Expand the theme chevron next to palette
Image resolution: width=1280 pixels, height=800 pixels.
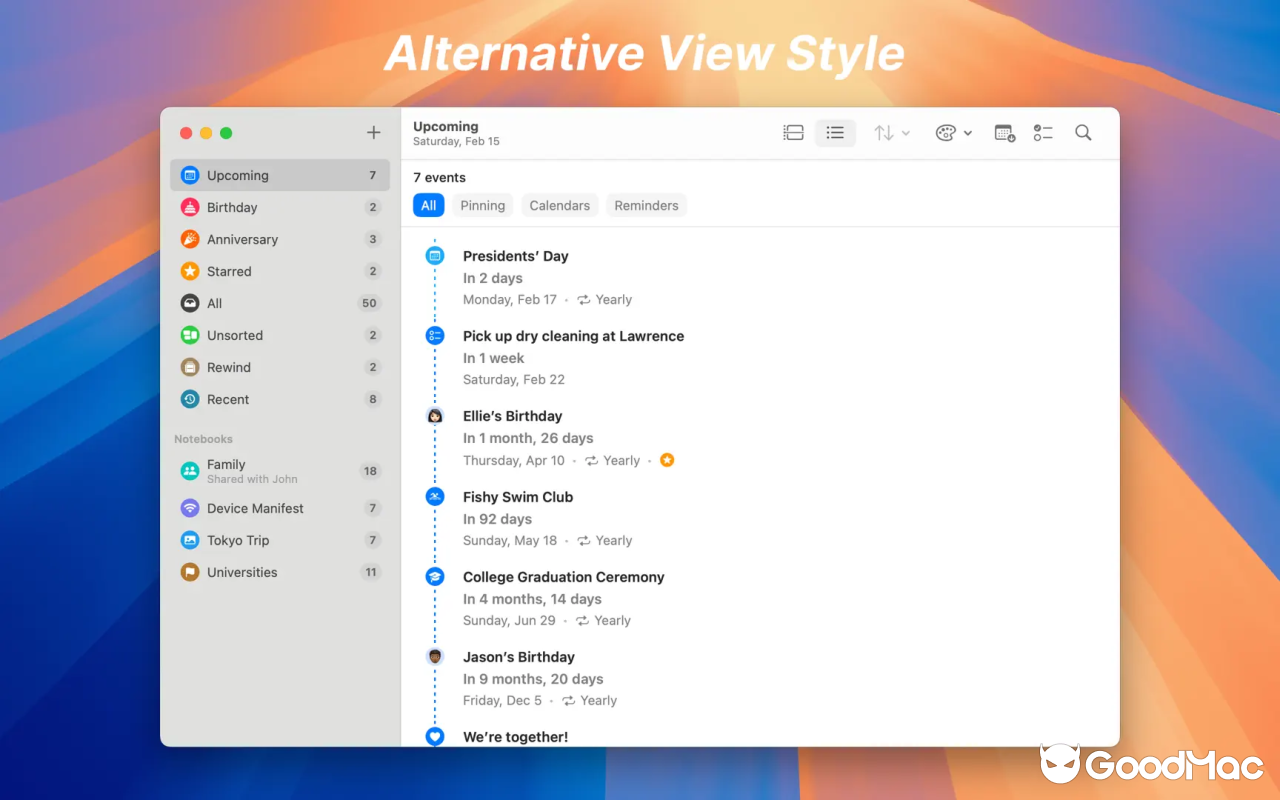967,132
